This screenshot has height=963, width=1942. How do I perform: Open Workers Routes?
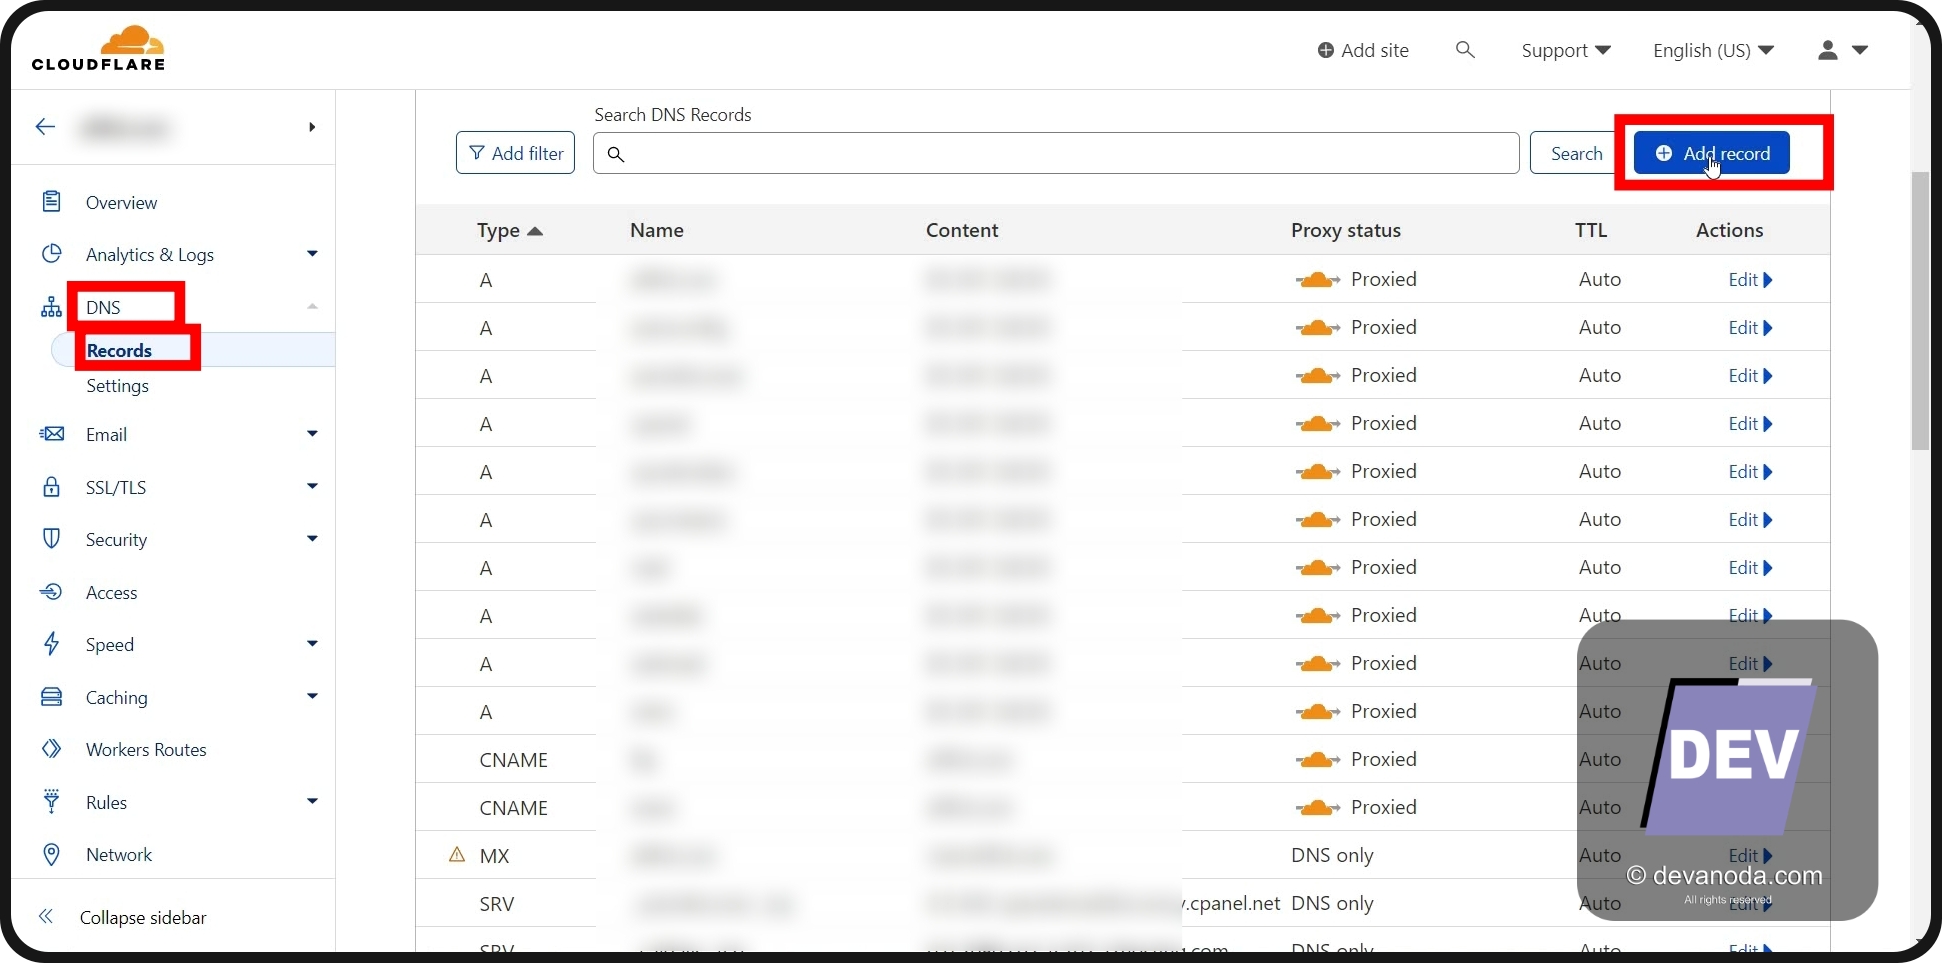click(x=146, y=749)
